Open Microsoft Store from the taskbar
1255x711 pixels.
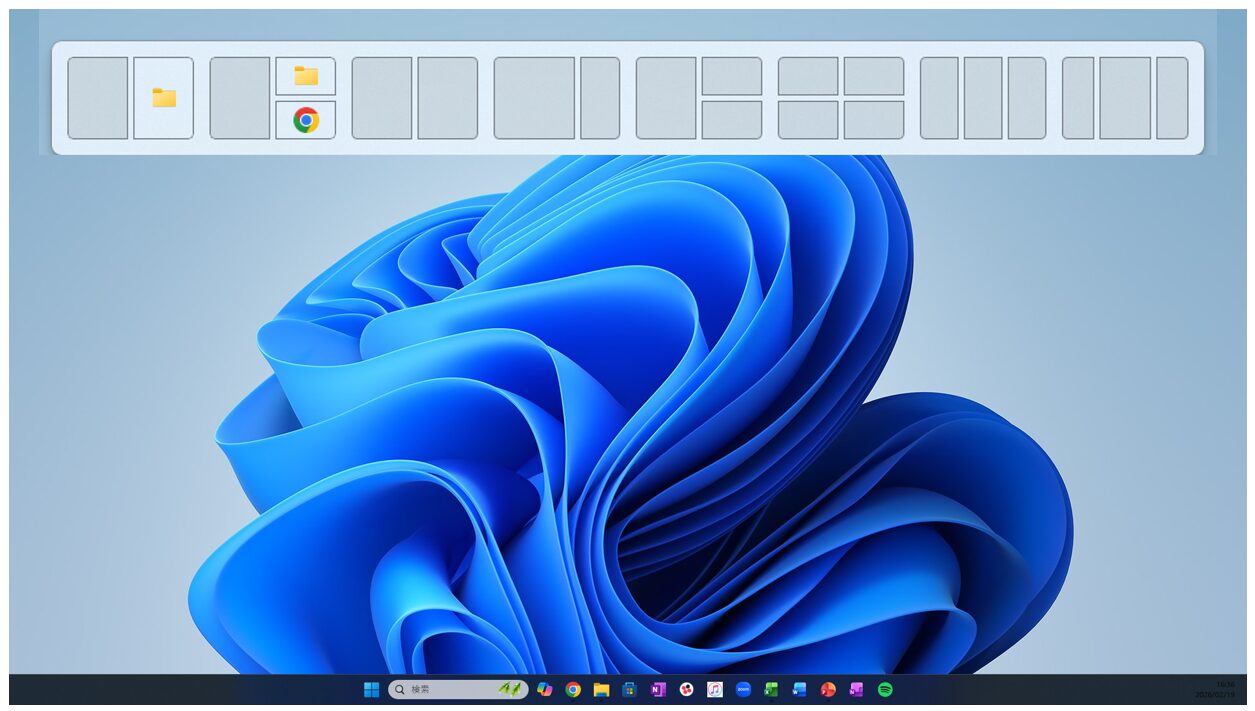point(629,689)
